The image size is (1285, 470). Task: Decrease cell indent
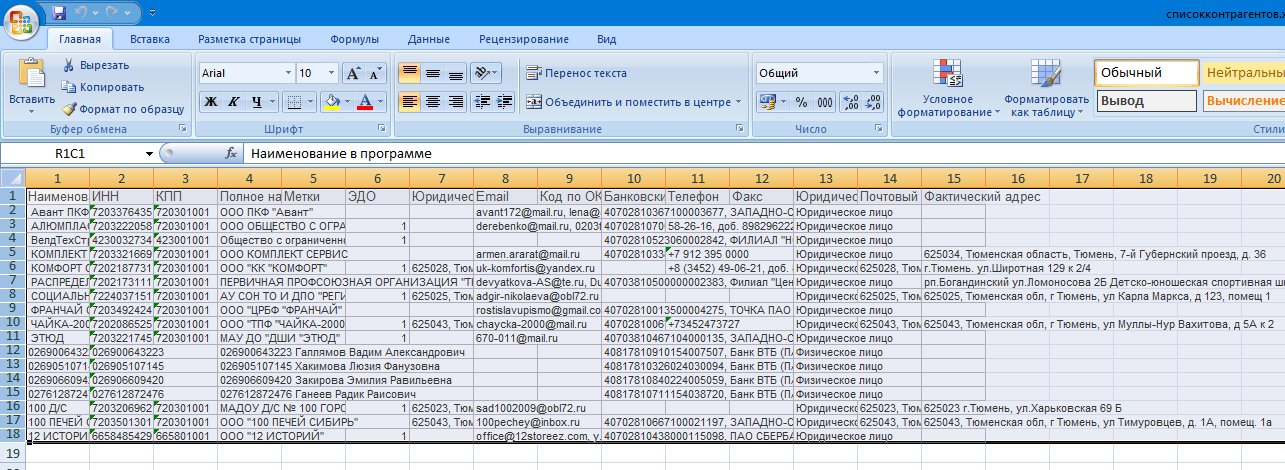click(480, 101)
